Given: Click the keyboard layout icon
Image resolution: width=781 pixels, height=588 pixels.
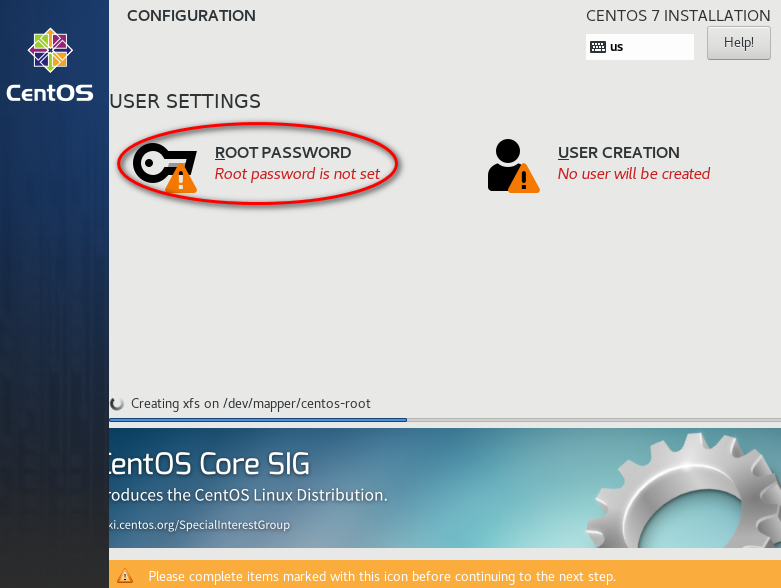Looking at the screenshot, I should (598, 47).
